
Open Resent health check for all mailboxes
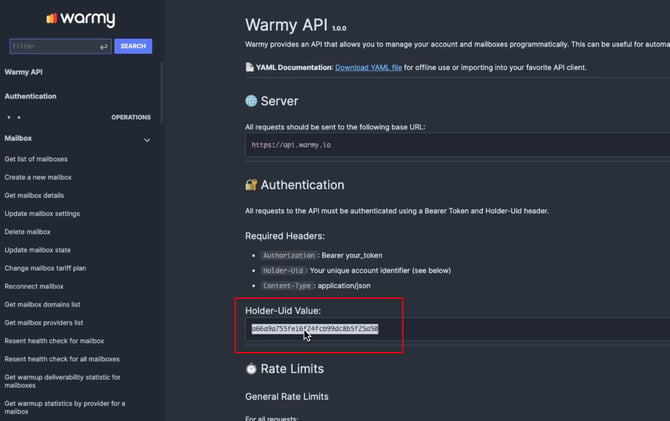(x=62, y=359)
